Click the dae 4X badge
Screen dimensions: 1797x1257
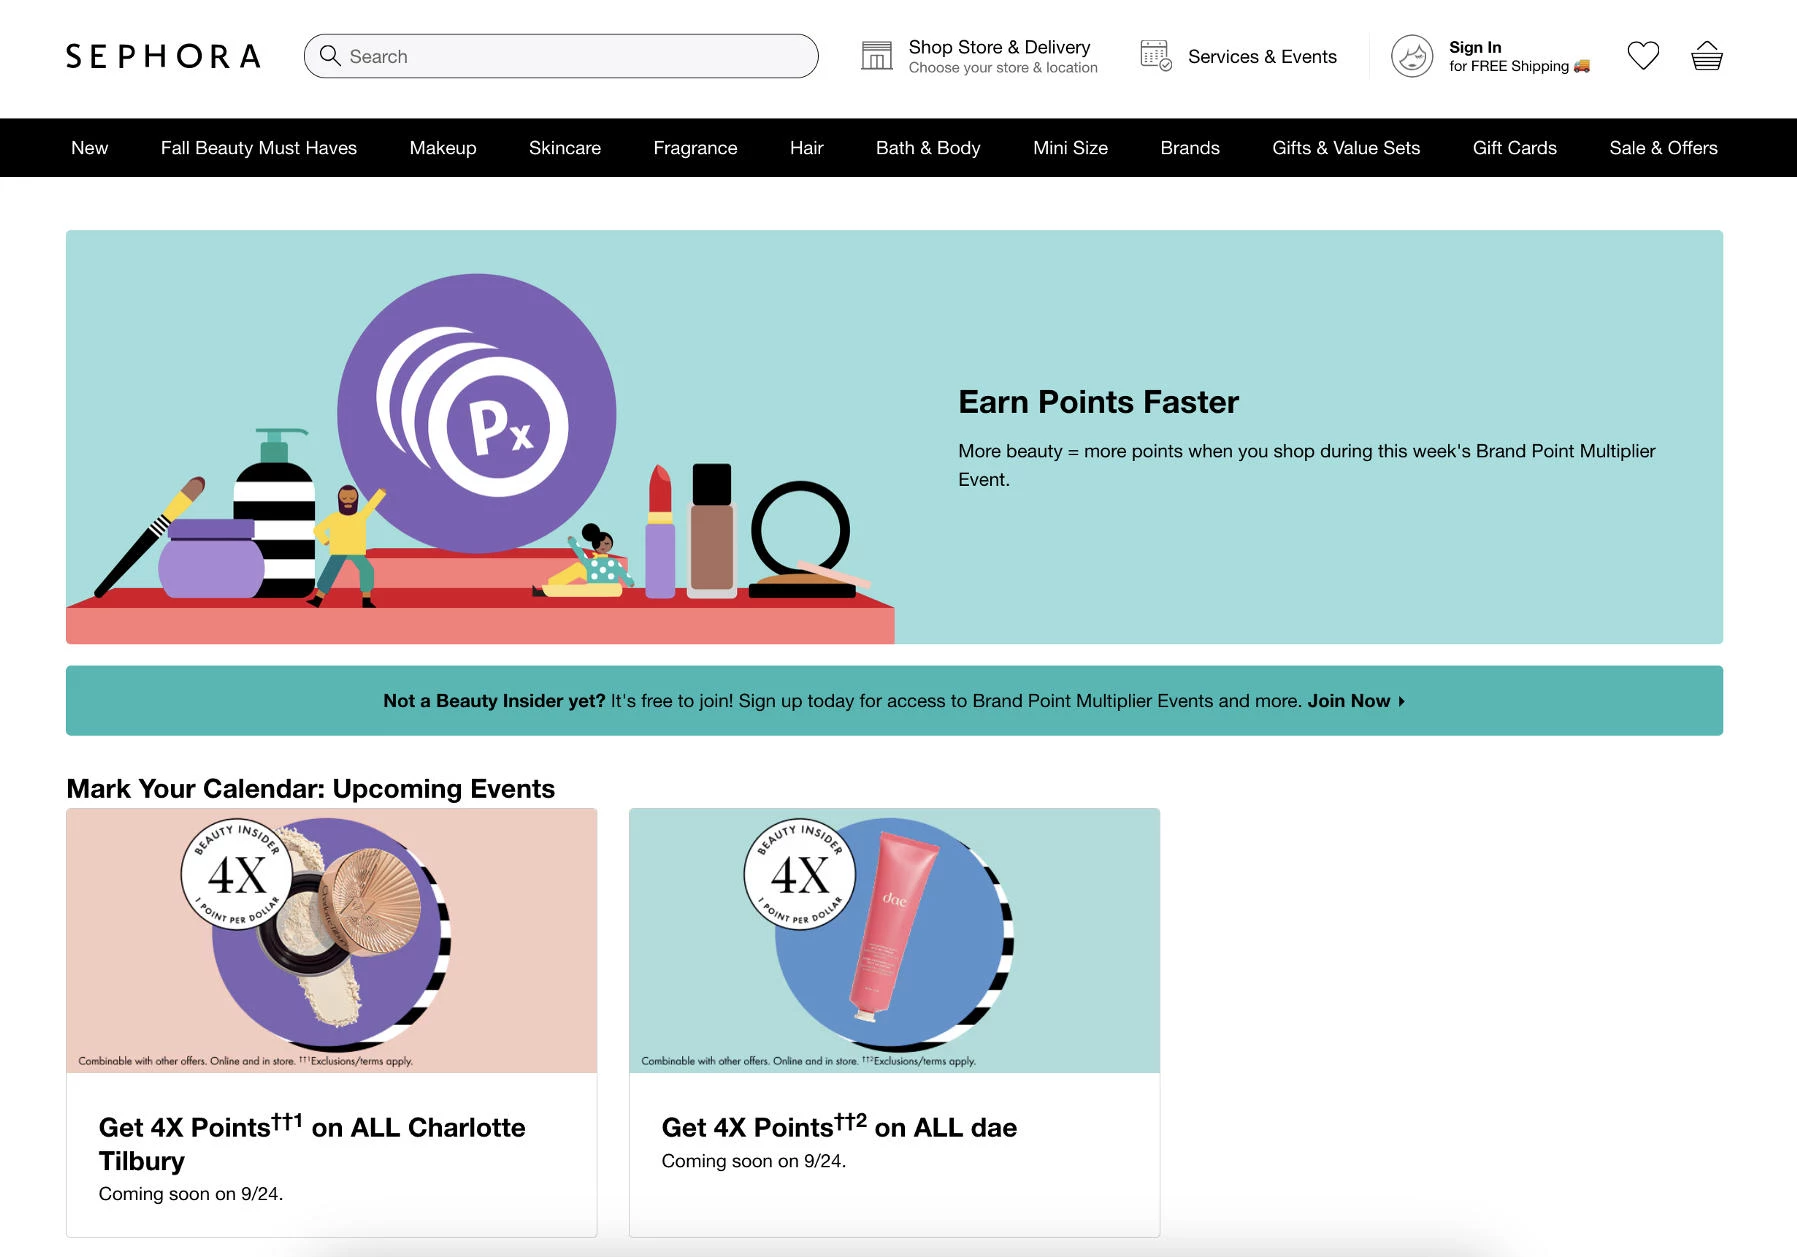click(800, 874)
